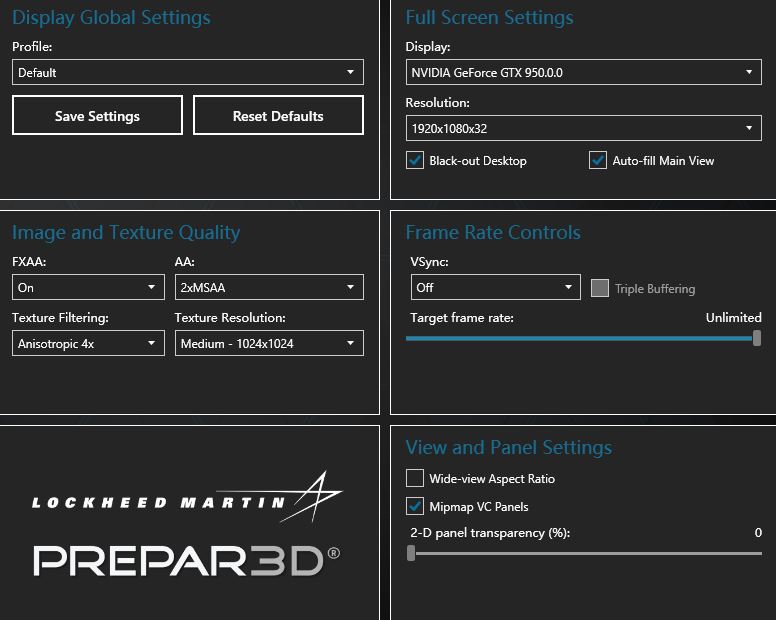Click the Reset Defaults button
The width and height of the screenshot is (776, 620).
point(278,115)
